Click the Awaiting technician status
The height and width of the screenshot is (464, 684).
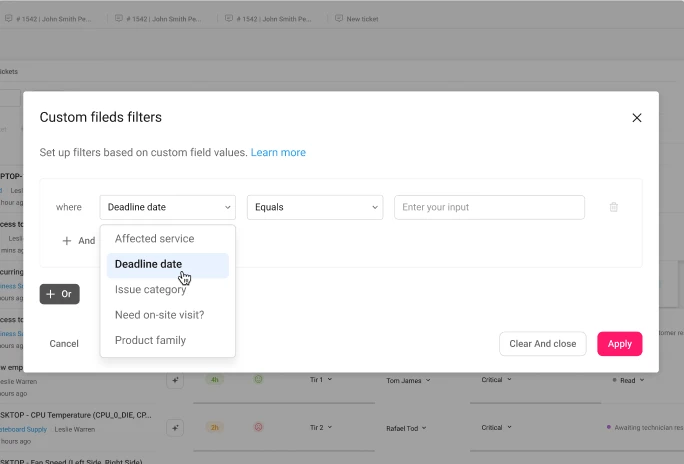(x=646, y=428)
